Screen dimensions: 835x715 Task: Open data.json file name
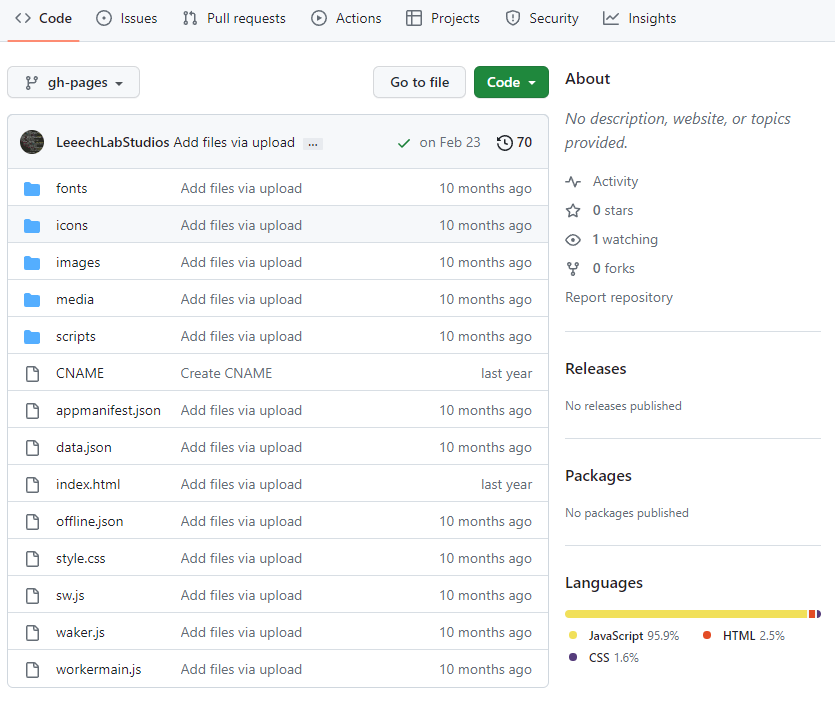84,447
